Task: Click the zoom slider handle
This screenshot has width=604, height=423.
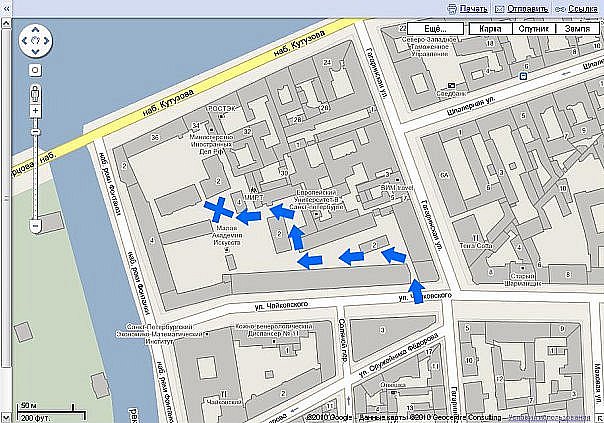Action: (x=35, y=132)
